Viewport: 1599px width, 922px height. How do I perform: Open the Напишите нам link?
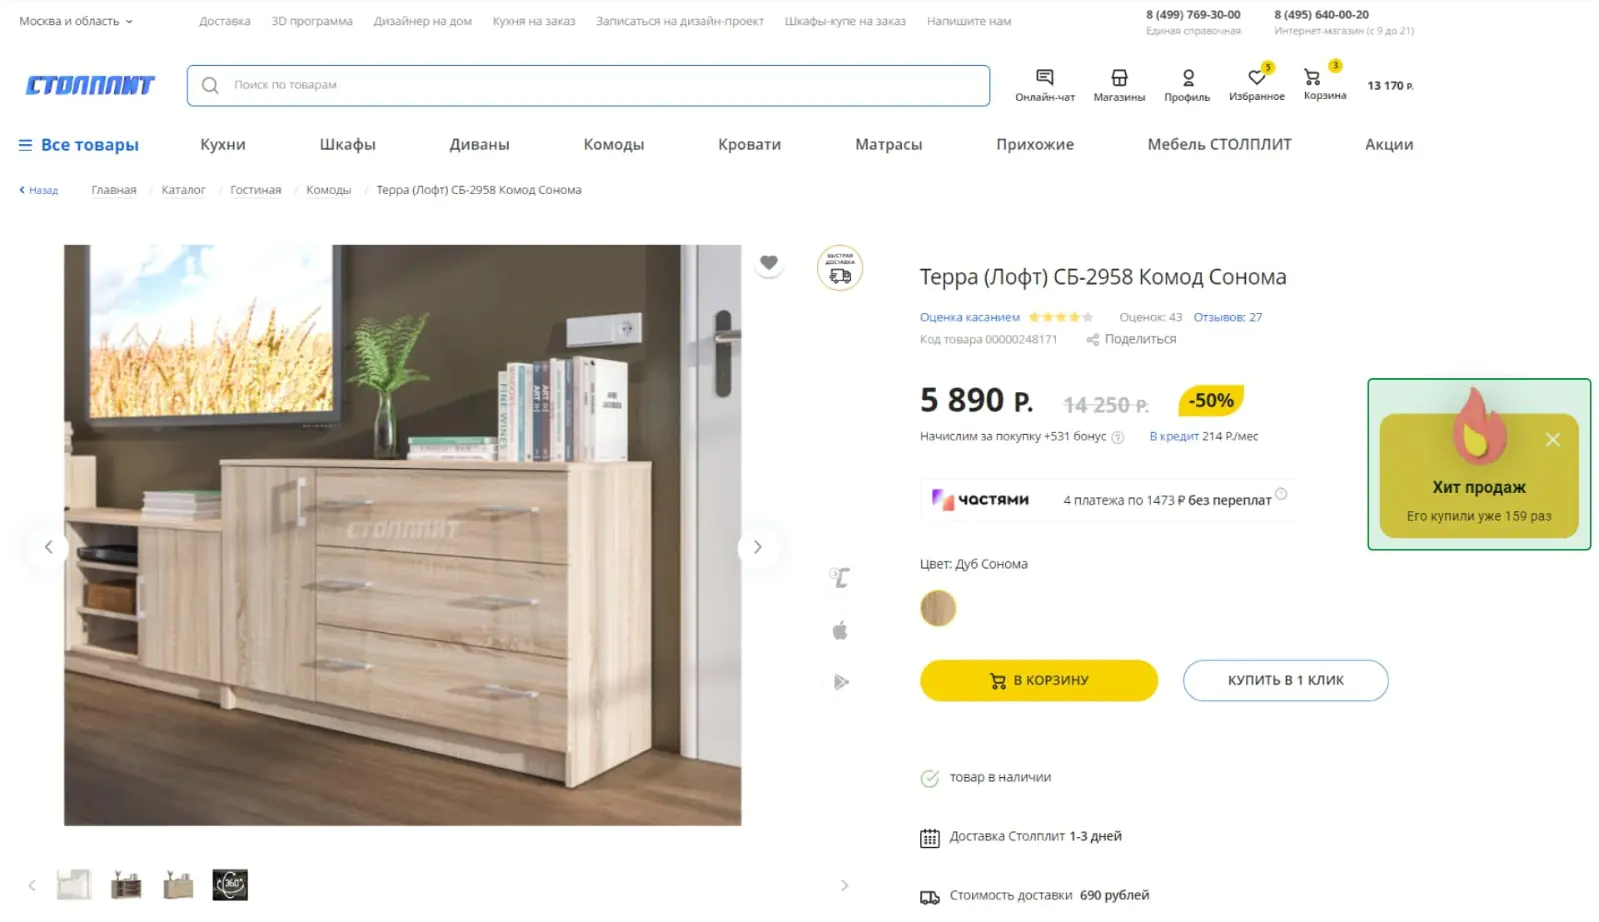[969, 21]
